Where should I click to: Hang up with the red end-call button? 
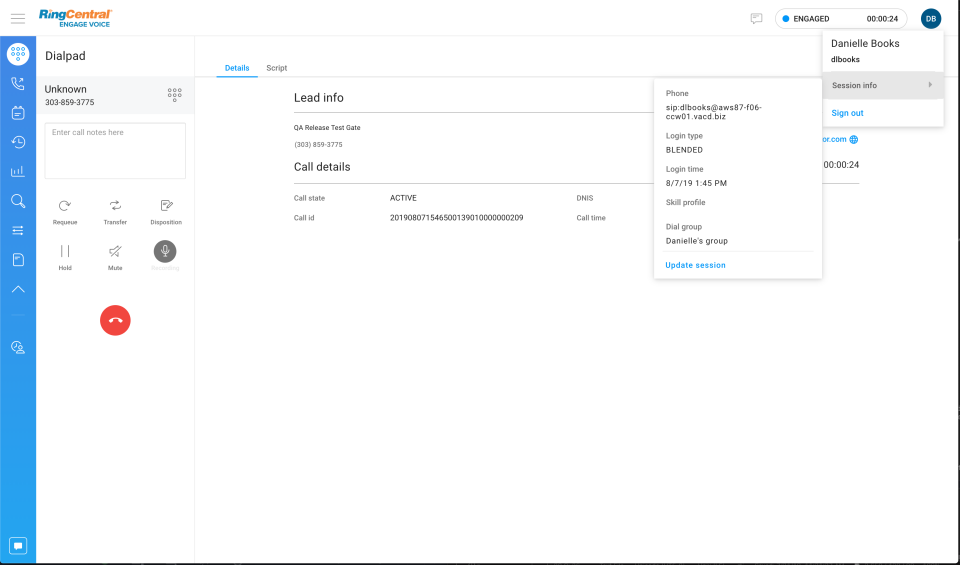tap(115, 320)
